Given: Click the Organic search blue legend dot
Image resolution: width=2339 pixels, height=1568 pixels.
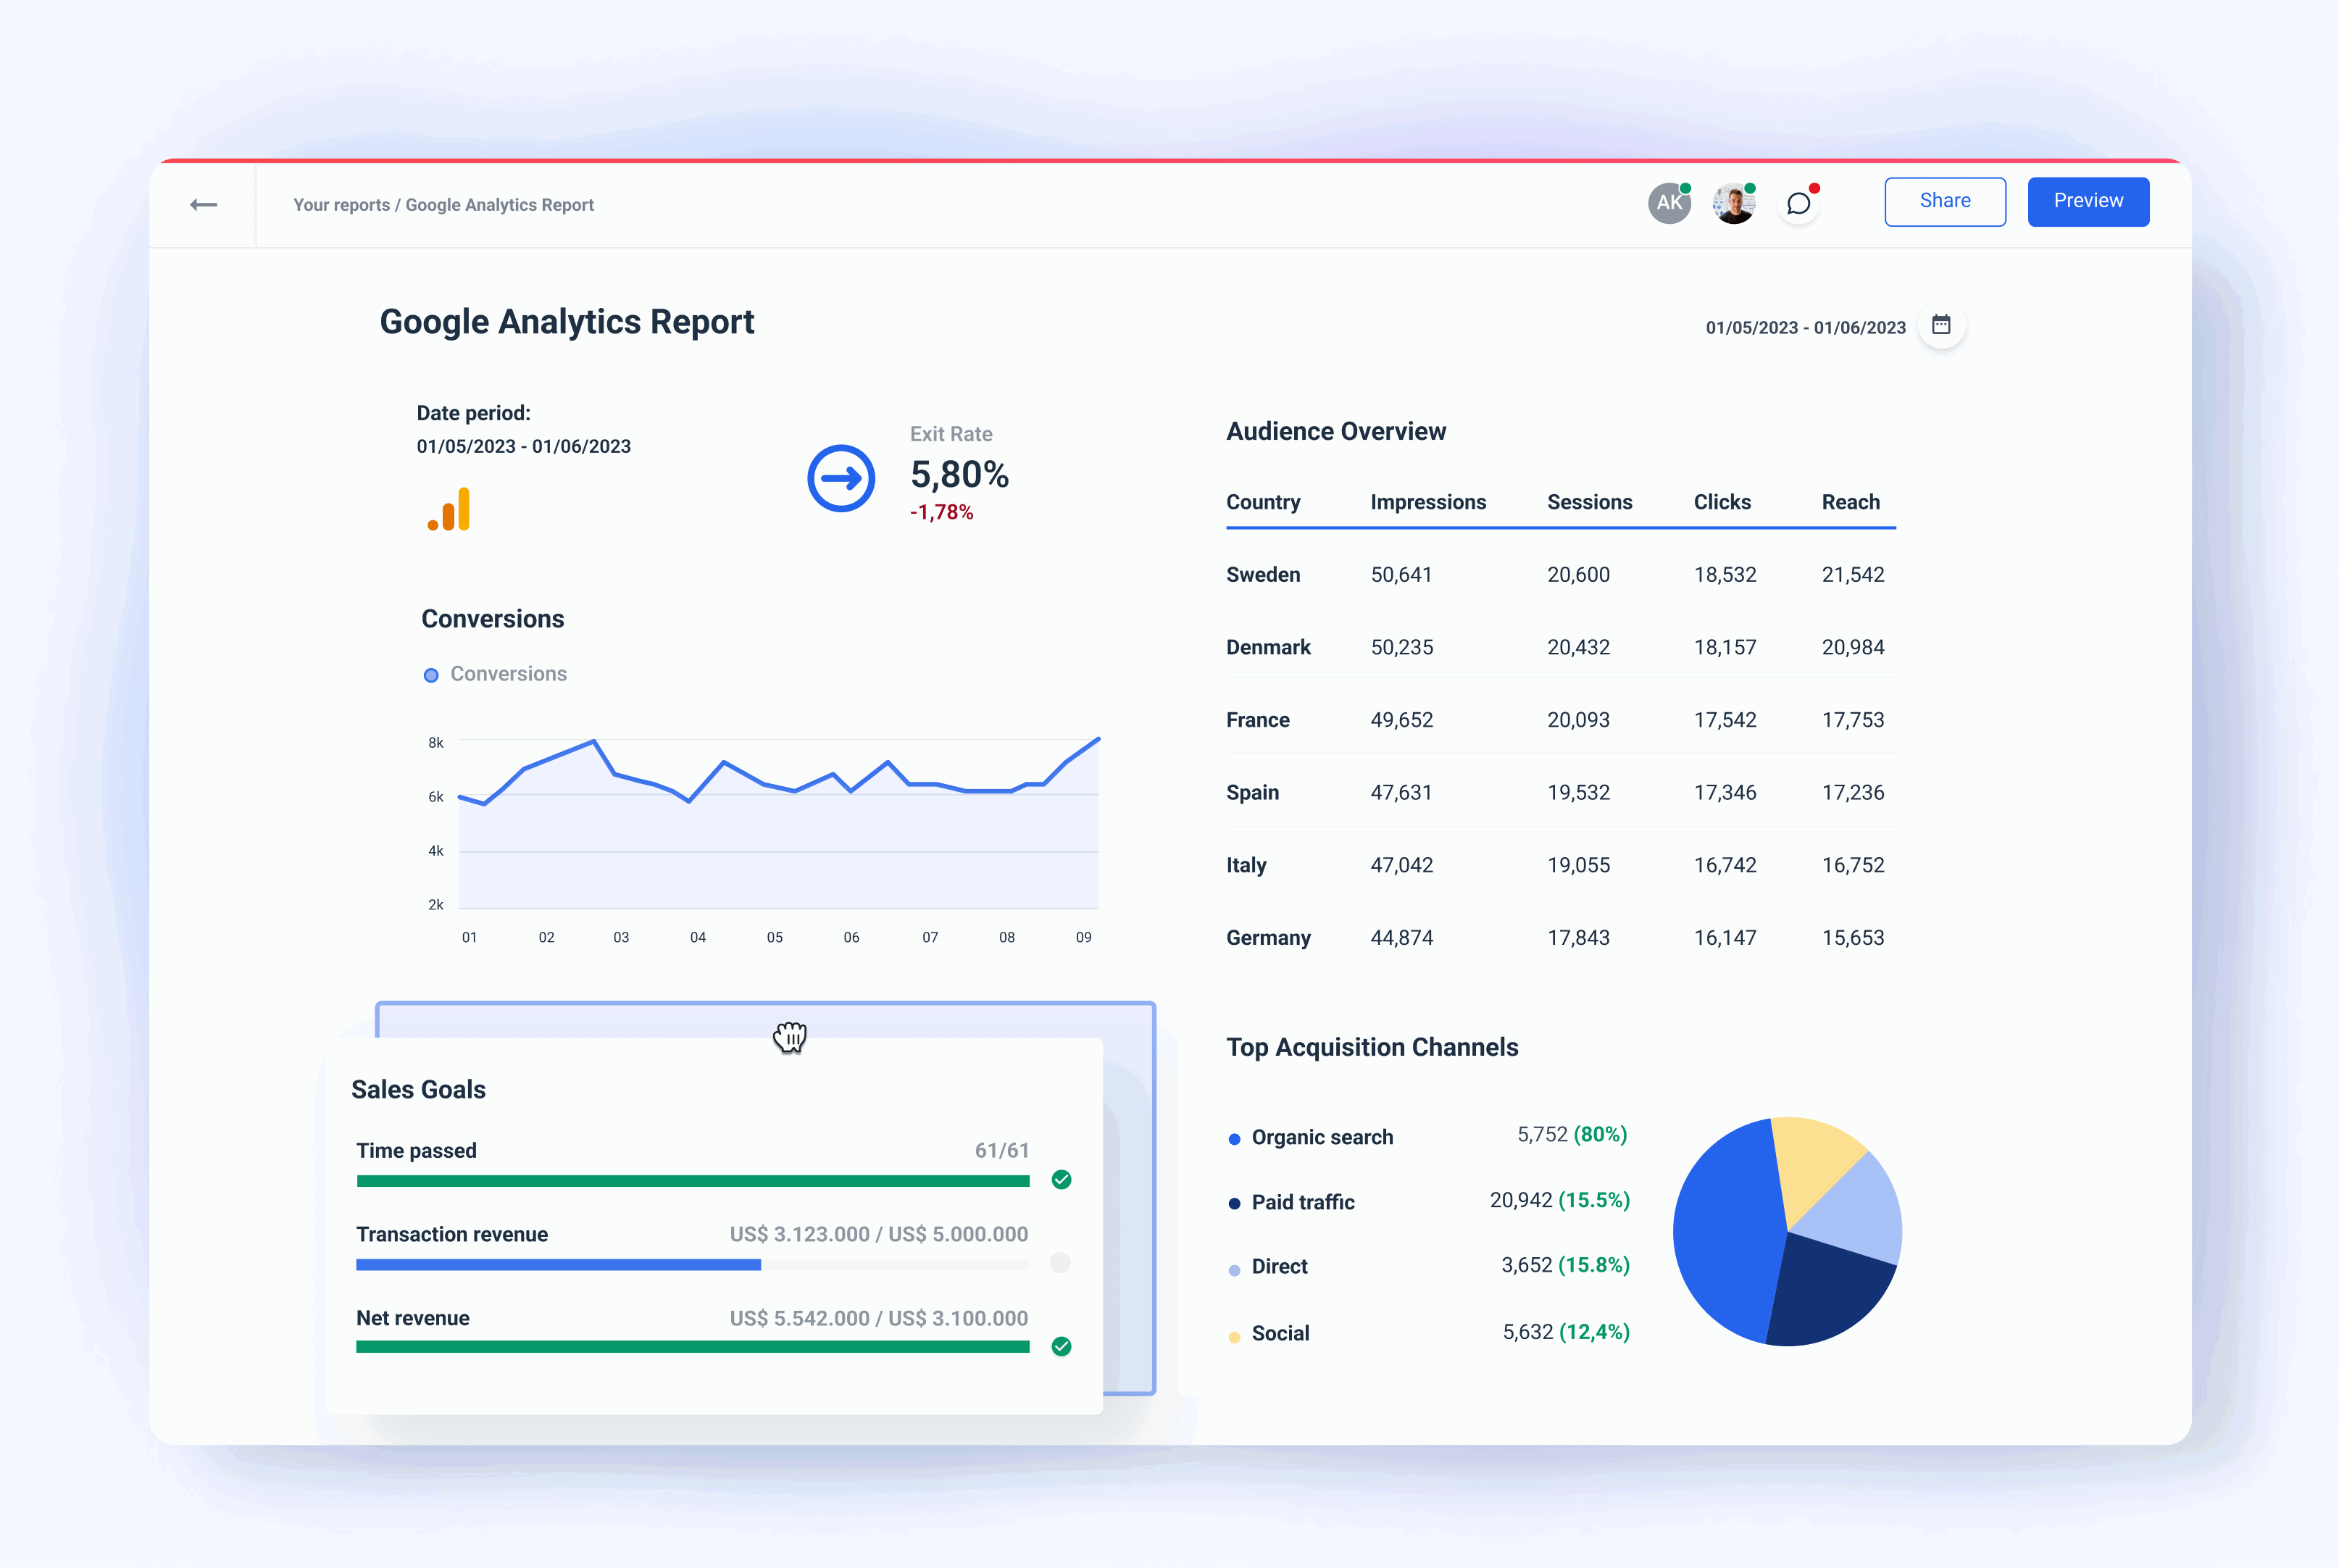Looking at the screenshot, I should coord(1234,1137).
